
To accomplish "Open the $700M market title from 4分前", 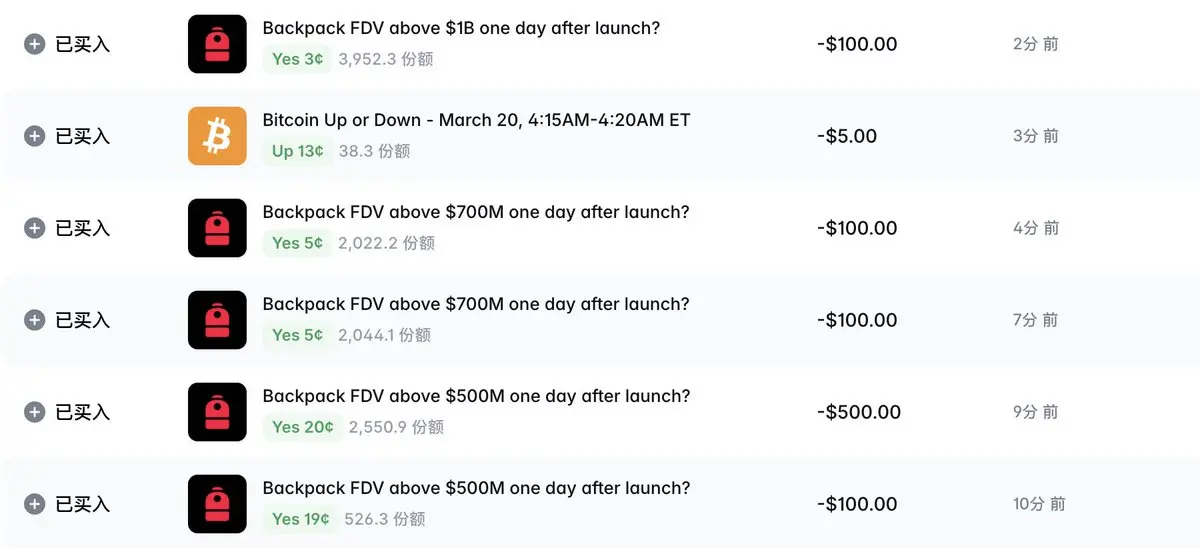I will [476, 212].
